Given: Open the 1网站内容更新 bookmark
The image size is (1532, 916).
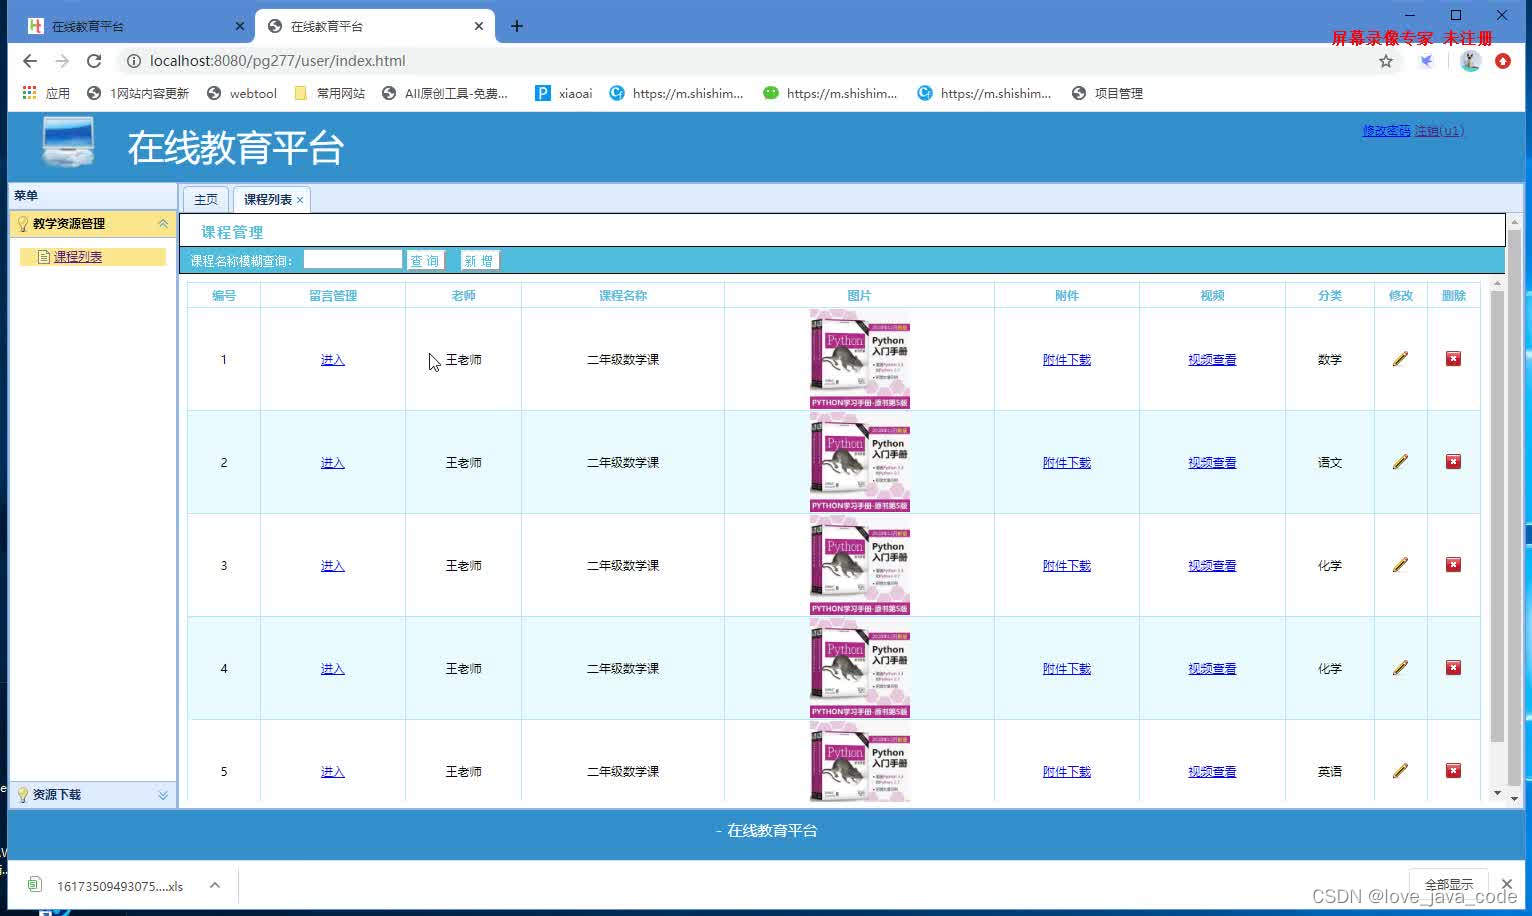Looking at the screenshot, I should 138,93.
